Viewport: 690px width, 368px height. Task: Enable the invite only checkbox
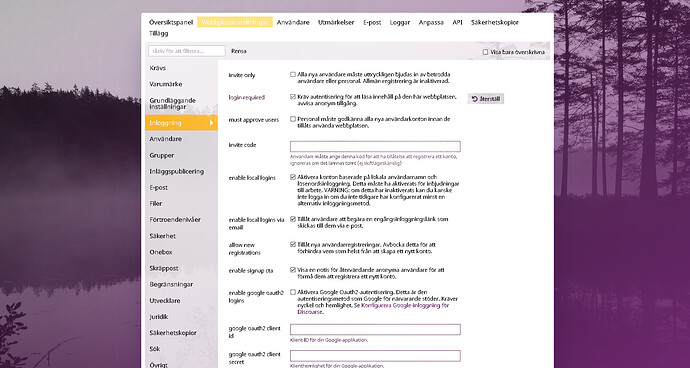[293, 74]
